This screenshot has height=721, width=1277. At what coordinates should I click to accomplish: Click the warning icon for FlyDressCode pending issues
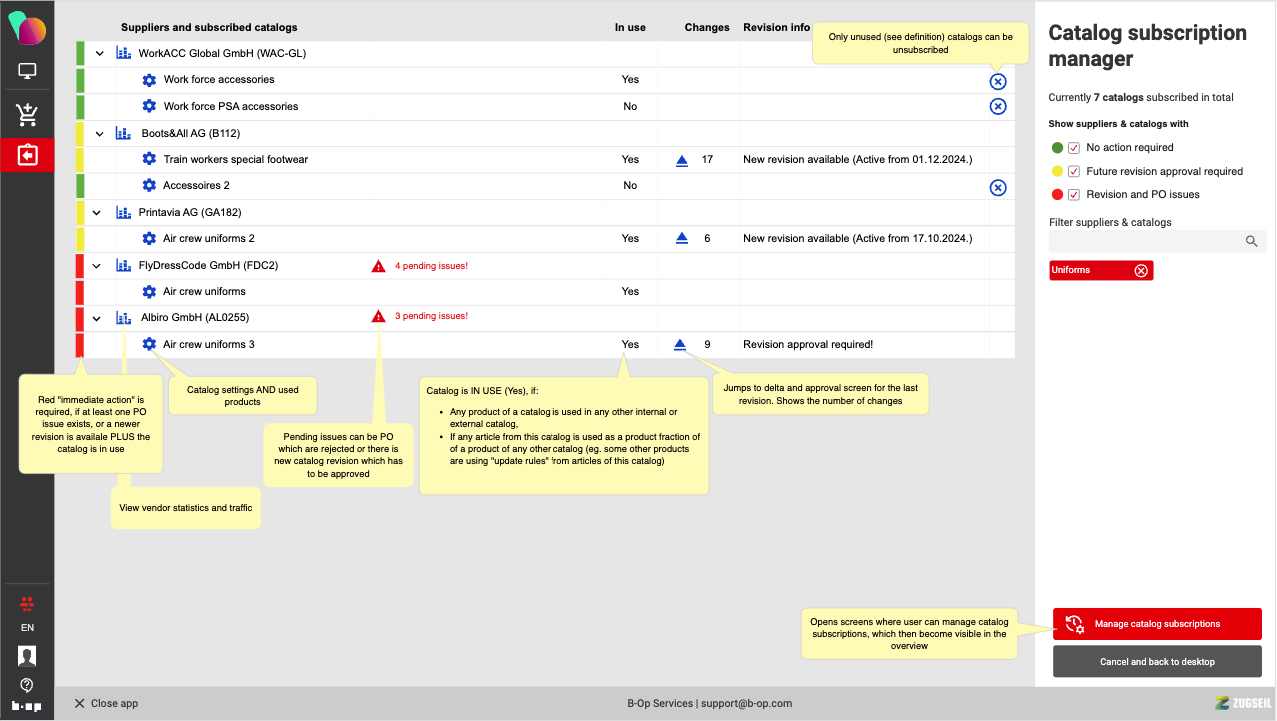point(378,266)
